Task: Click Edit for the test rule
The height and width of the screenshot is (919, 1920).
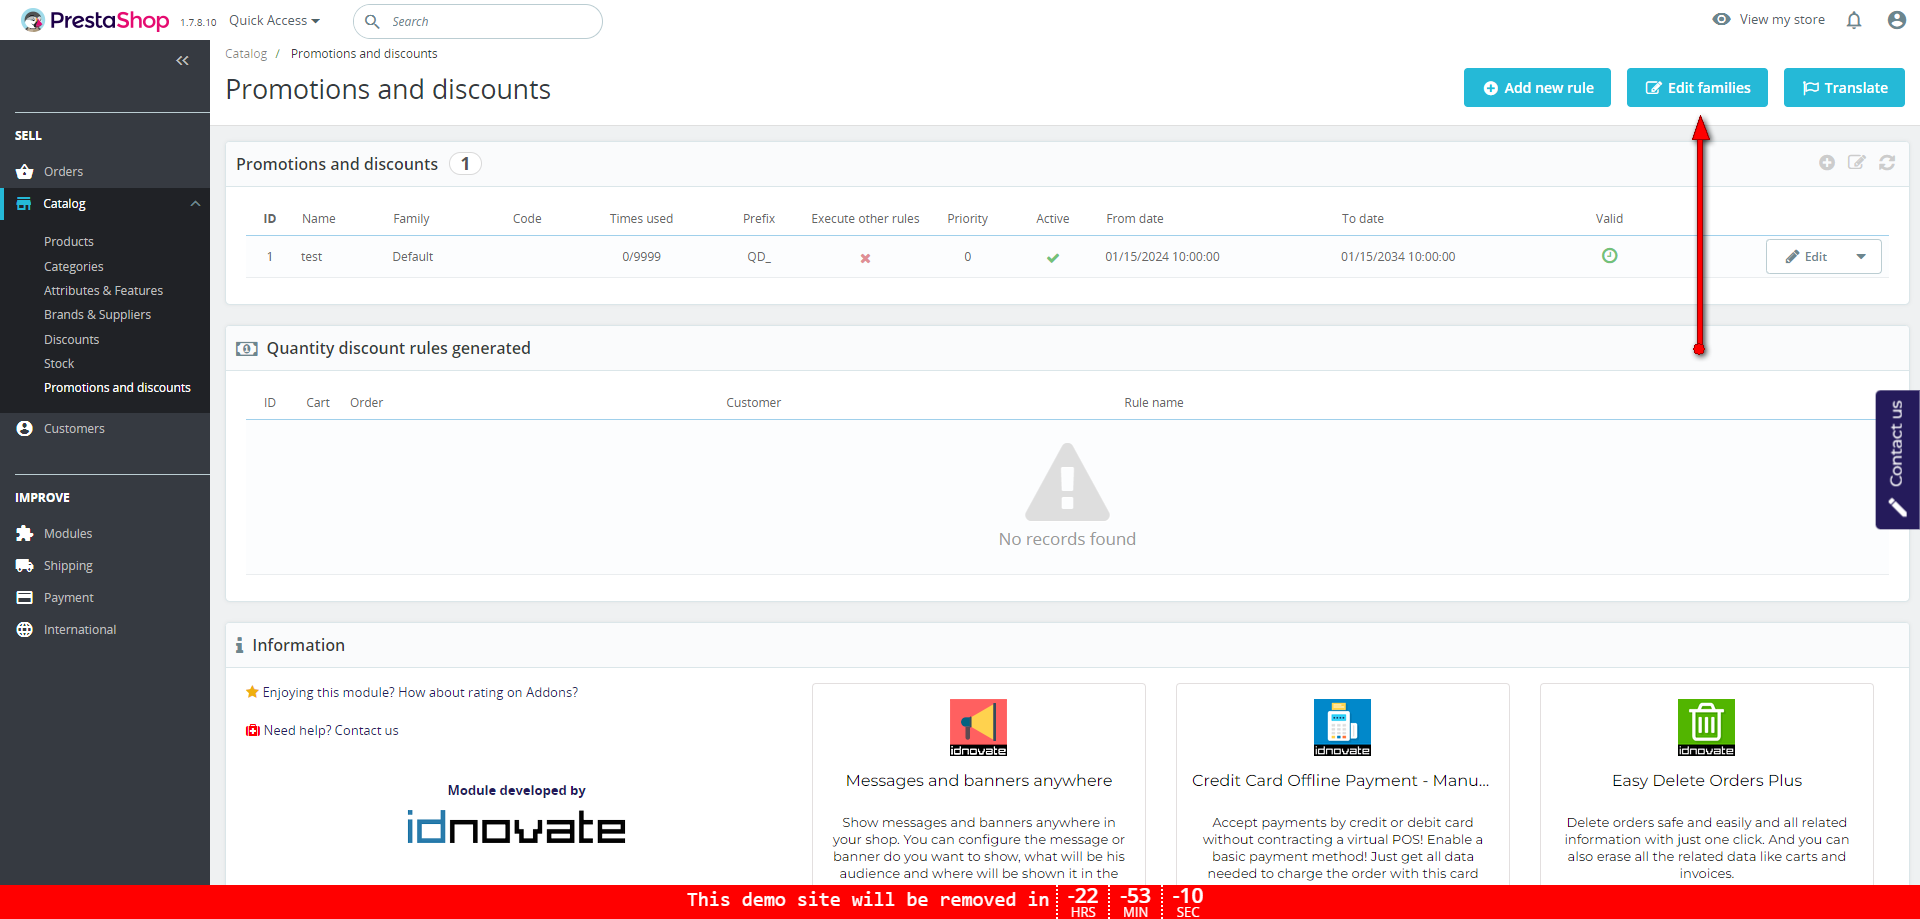Action: tap(1806, 257)
